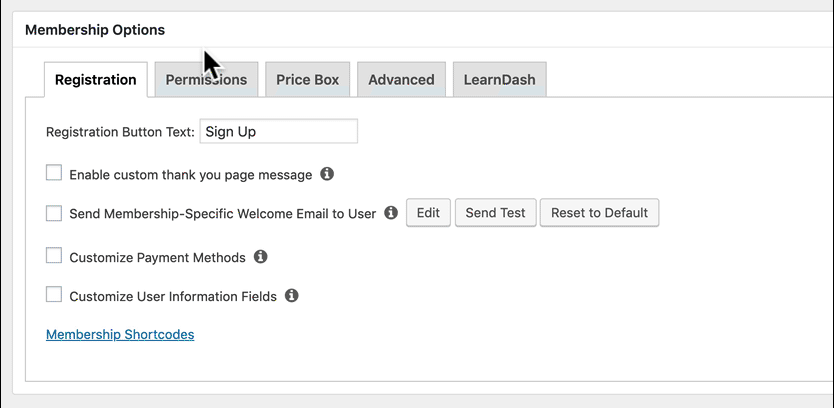
Task: Open the Price Box tab
Action: tap(307, 80)
